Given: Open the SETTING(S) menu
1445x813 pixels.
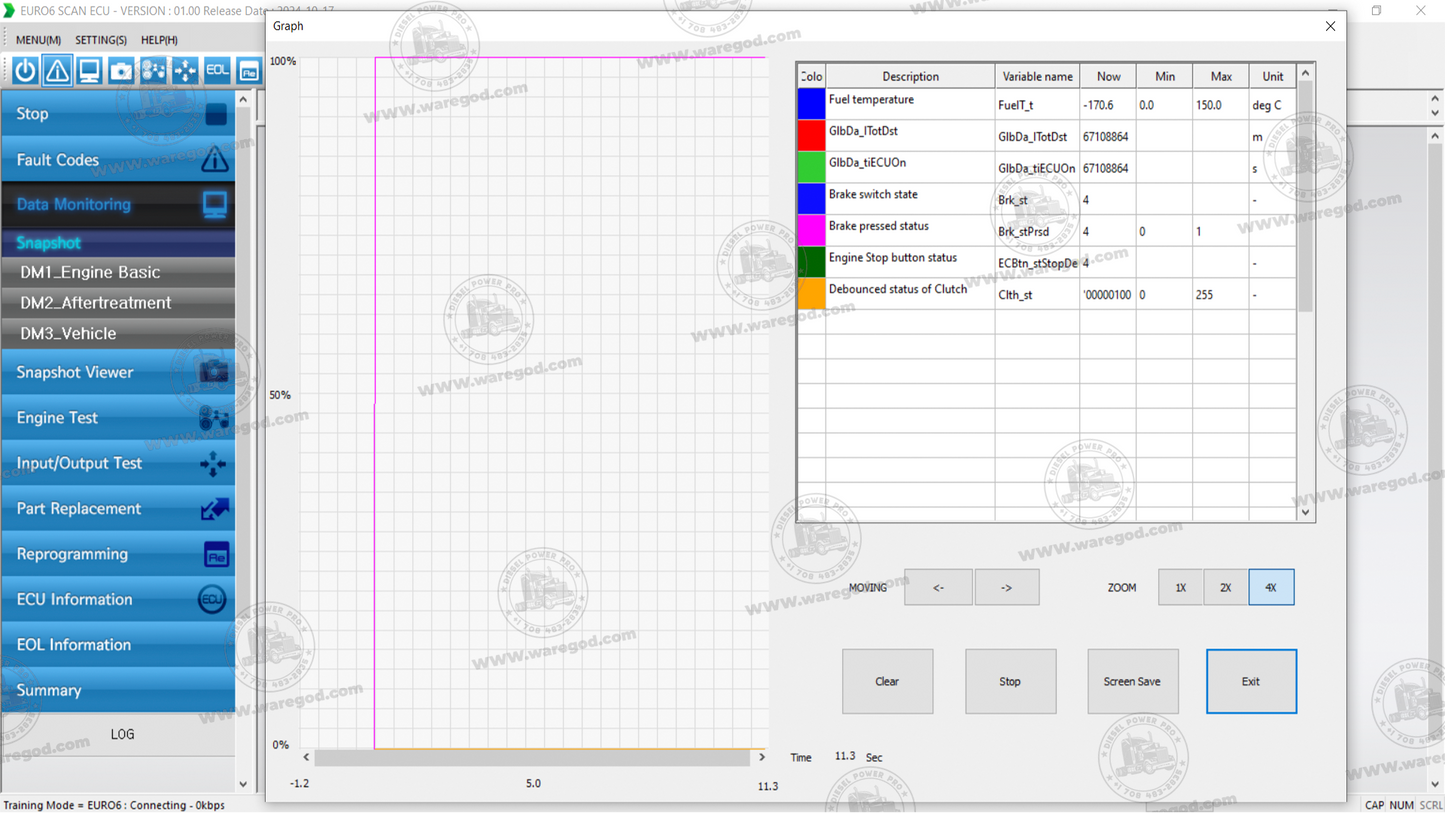Looking at the screenshot, I should (100, 40).
